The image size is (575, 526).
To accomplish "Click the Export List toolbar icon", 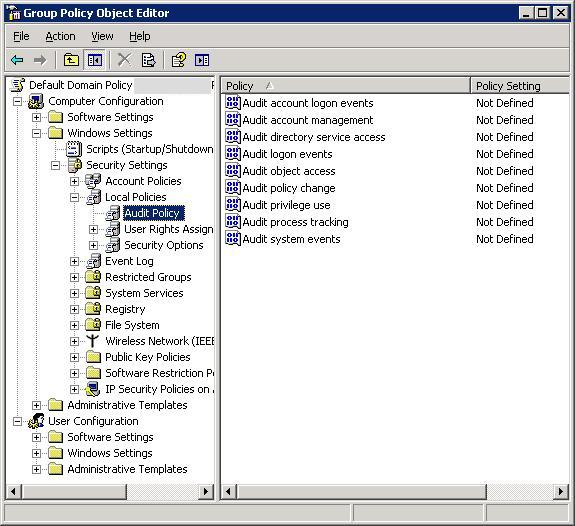I will (148, 60).
